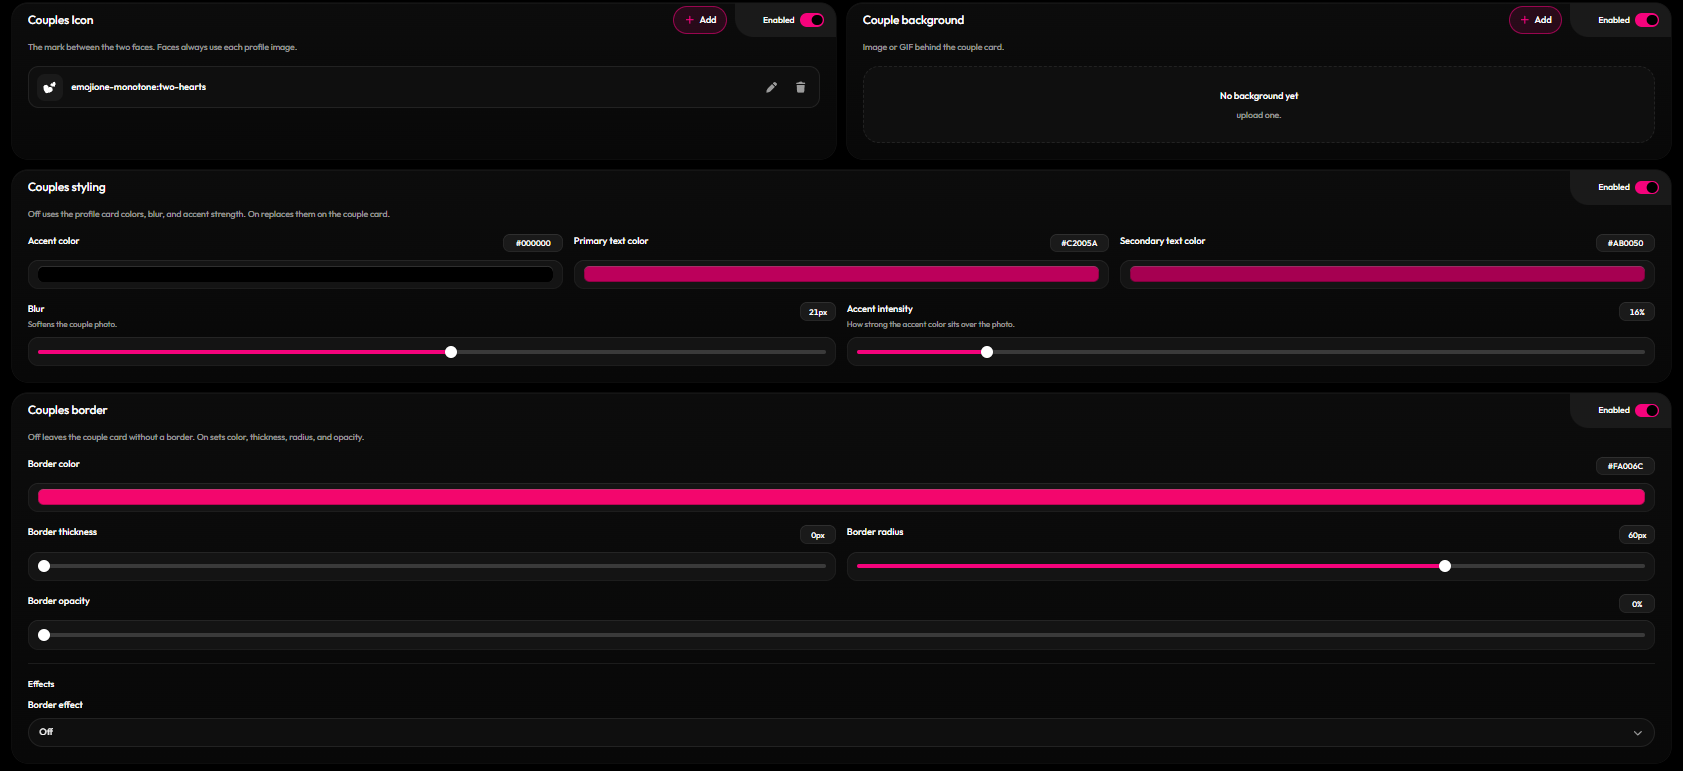
Task: Turn off Couples styling toggle
Action: click(1647, 187)
